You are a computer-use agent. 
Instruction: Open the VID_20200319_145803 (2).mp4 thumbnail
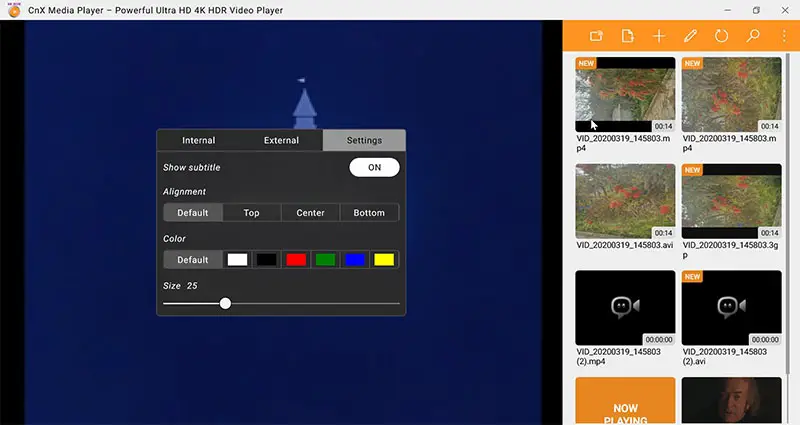(x=625, y=308)
